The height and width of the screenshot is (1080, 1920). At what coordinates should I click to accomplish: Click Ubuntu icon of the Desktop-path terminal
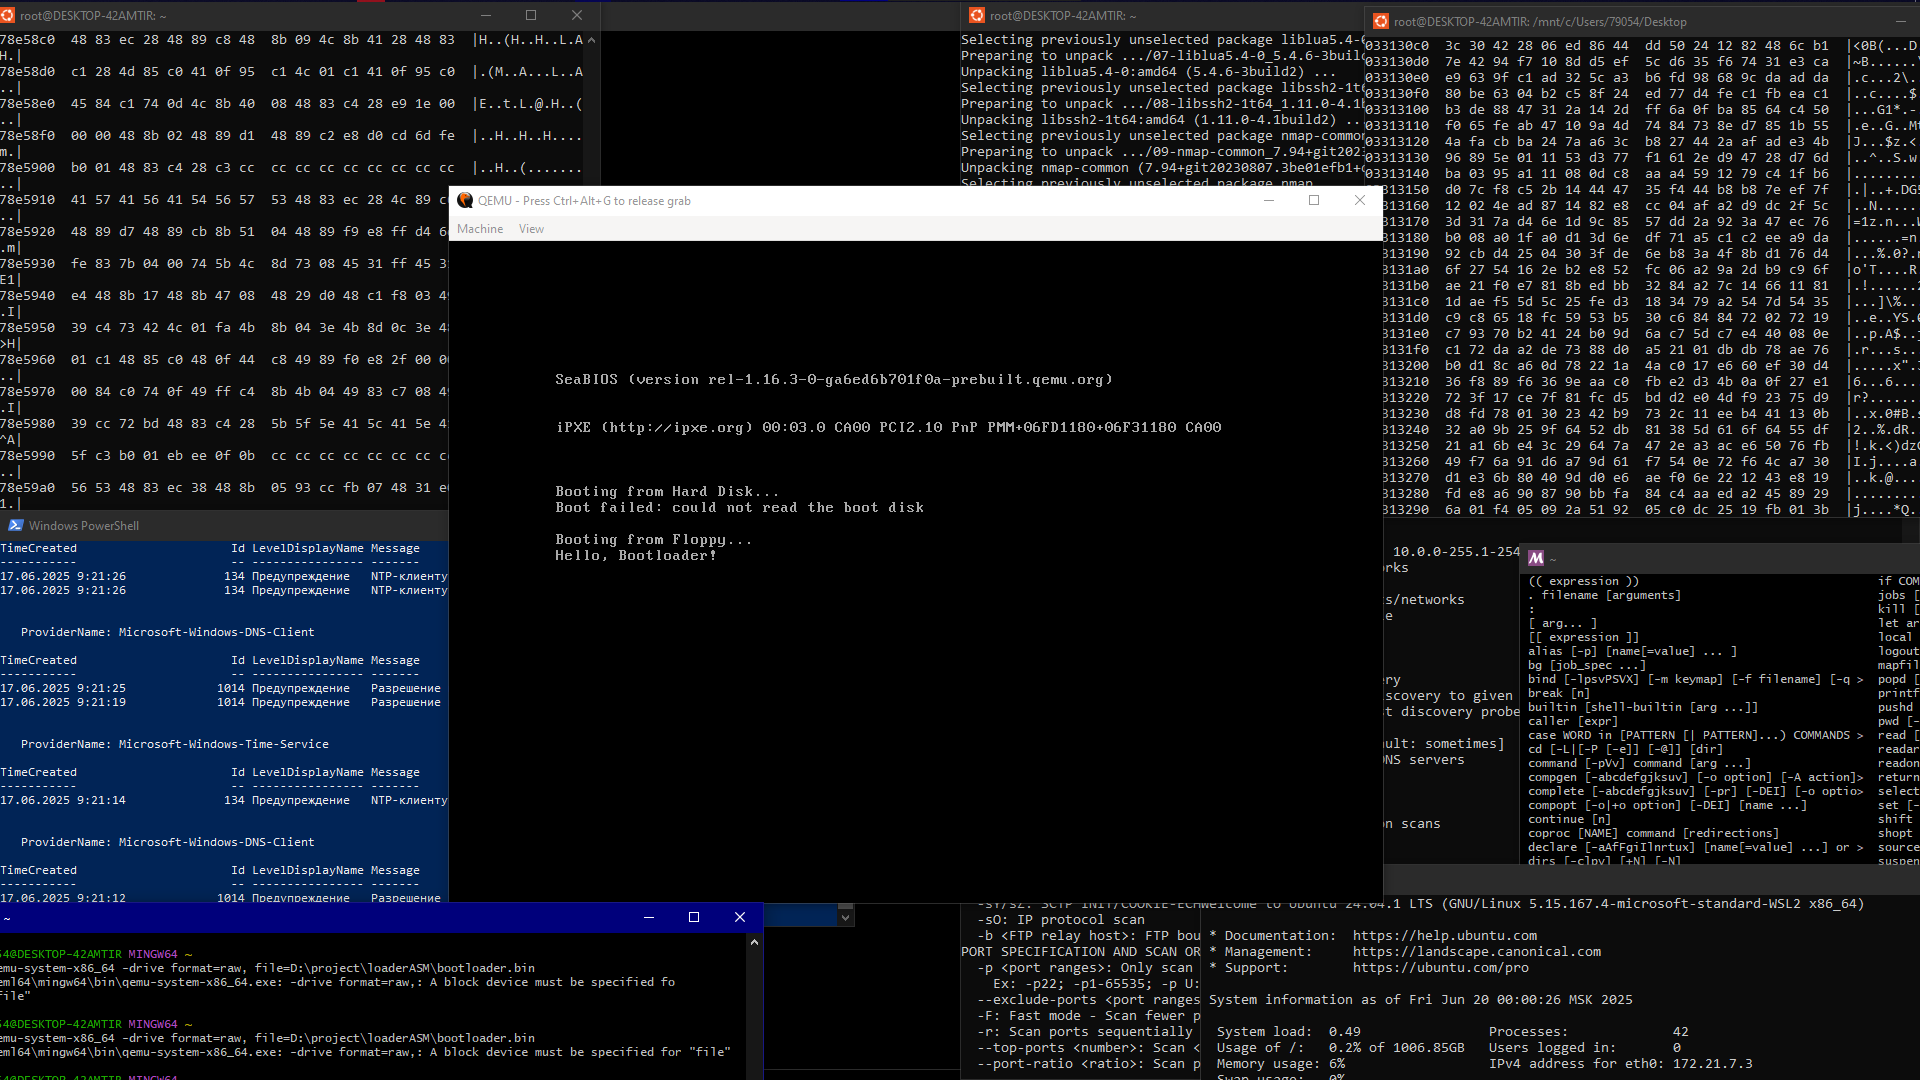pyautogui.click(x=1381, y=22)
